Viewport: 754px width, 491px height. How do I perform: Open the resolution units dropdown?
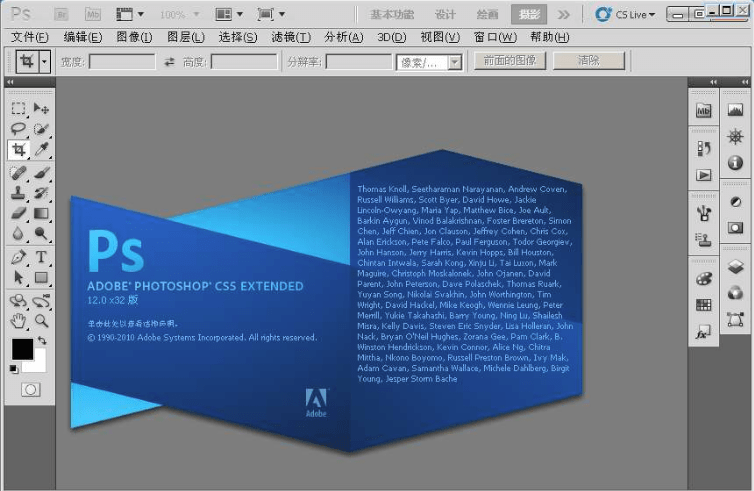[x=454, y=62]
